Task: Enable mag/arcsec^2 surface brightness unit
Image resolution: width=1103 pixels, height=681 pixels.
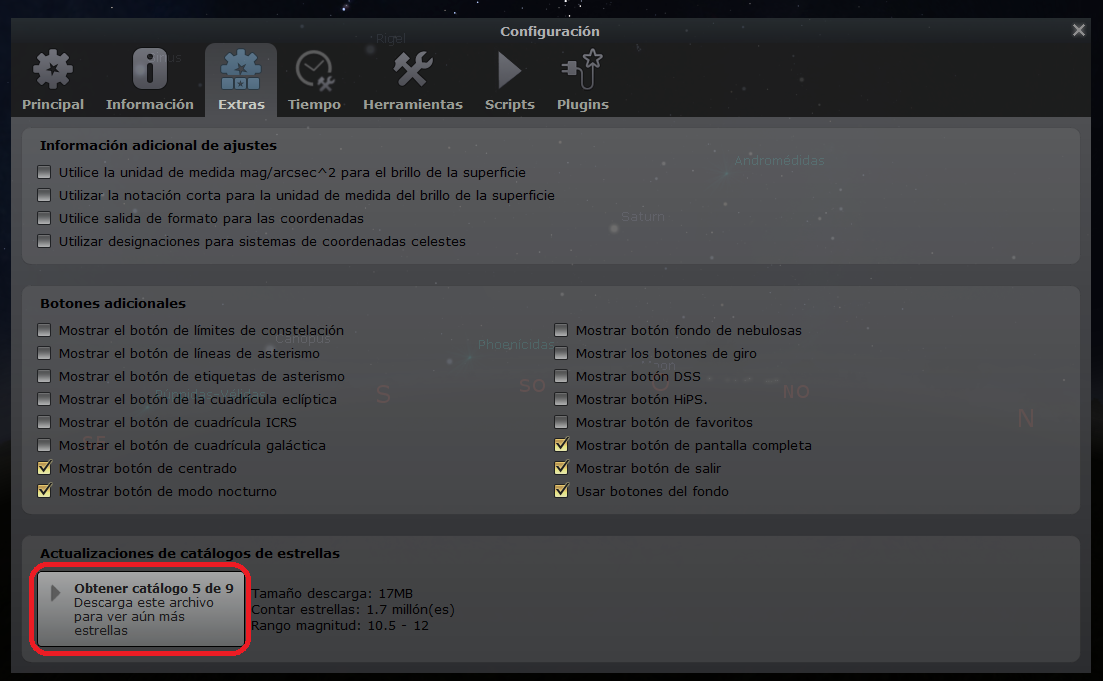Action: [x=44, y=172]
